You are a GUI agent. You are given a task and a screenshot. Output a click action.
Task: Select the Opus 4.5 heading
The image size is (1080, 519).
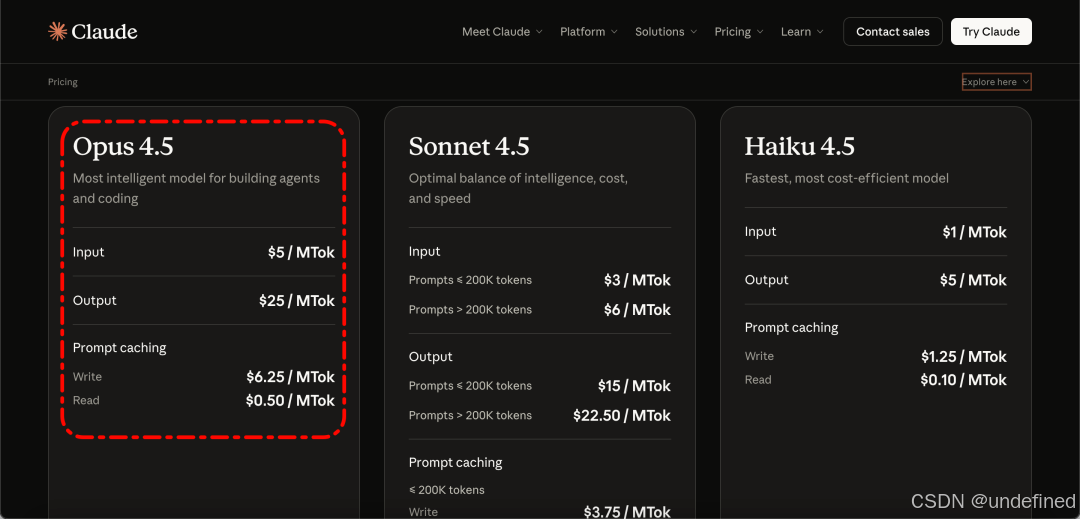coord(123,147)
